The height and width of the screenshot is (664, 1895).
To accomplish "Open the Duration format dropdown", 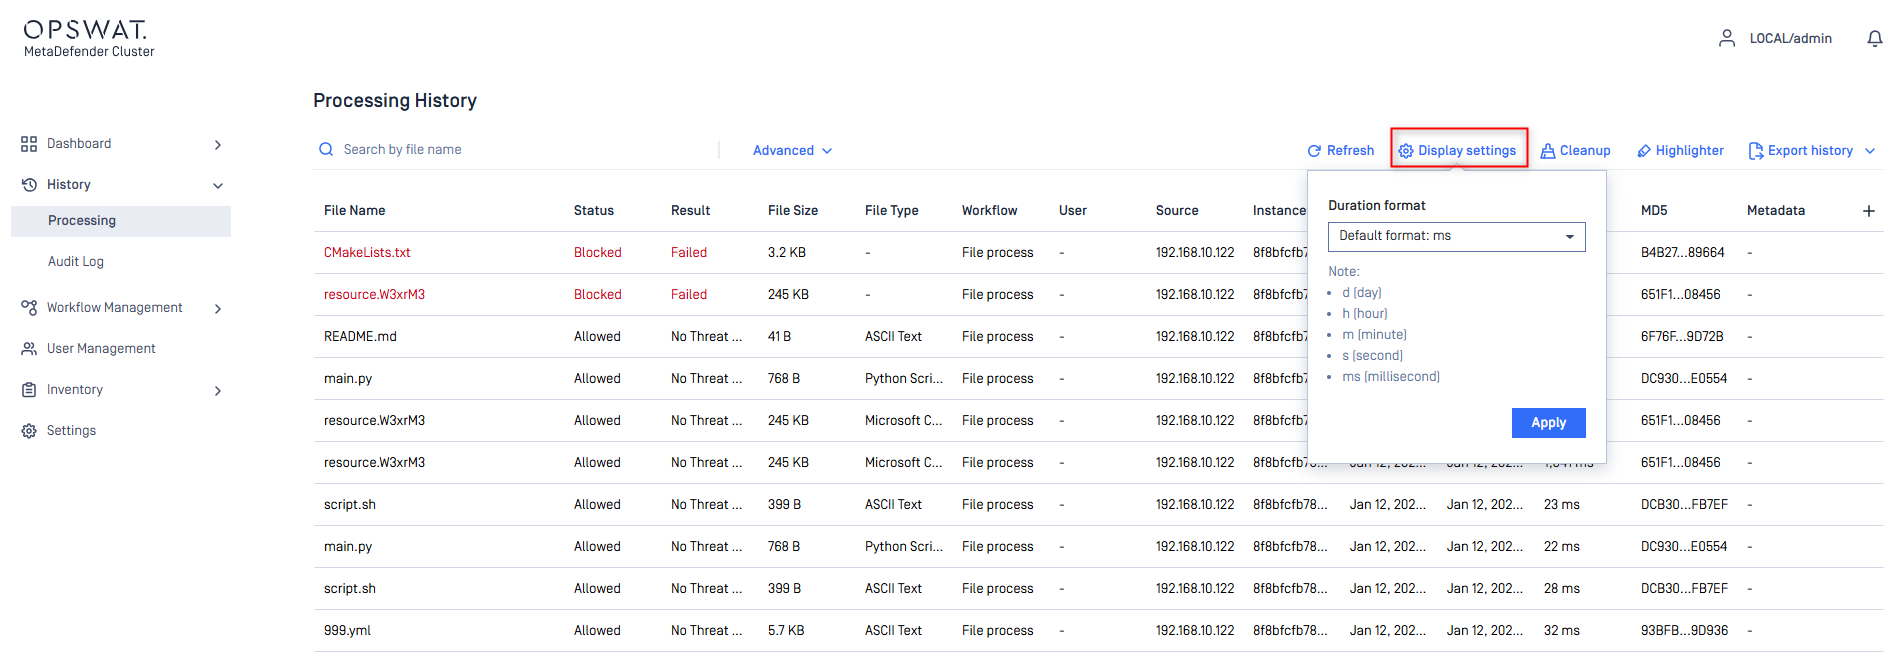I will pyautogui.click(x=1456, y=237).
